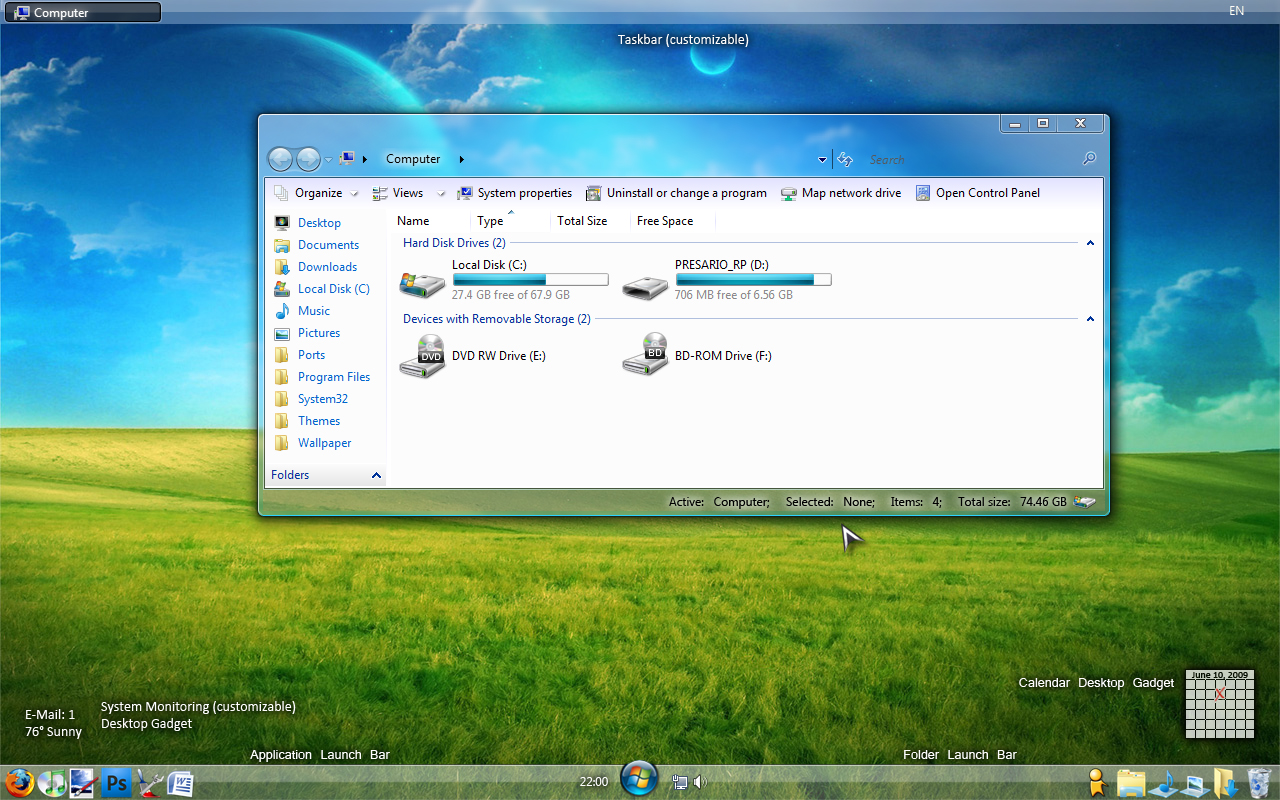The image size is (1280, 800).
Task: Click Open Control Panel in the toolbar
Action: click(x=987, y=192)
